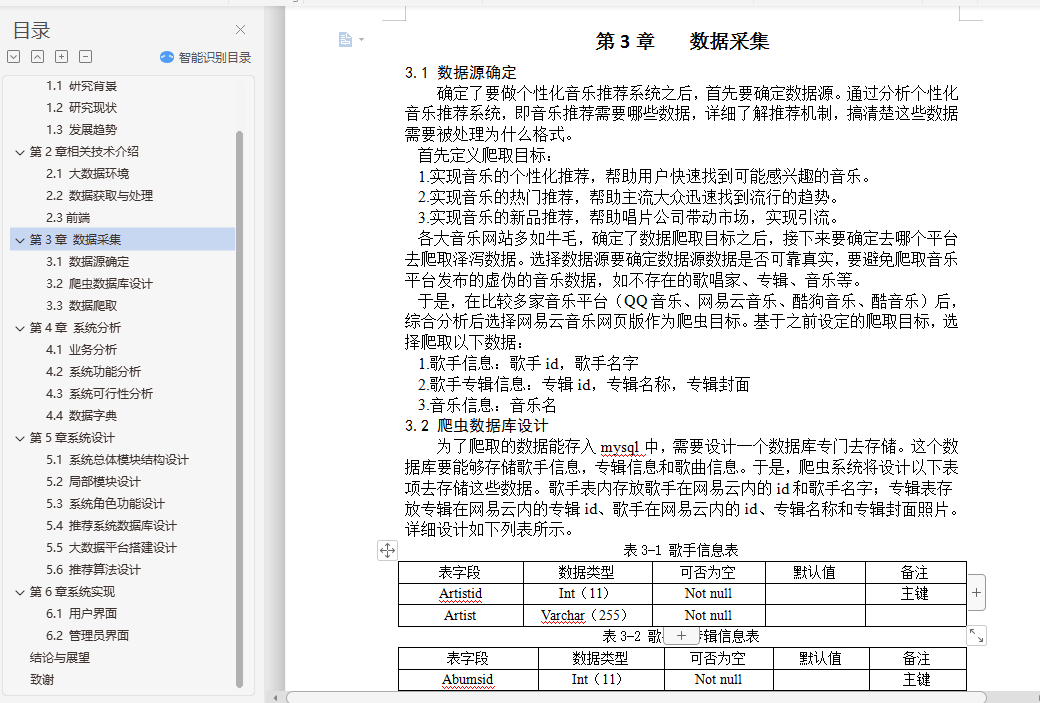
Task: Navigate to 2.2 数据获取与处理
Action: click(99, 196)
